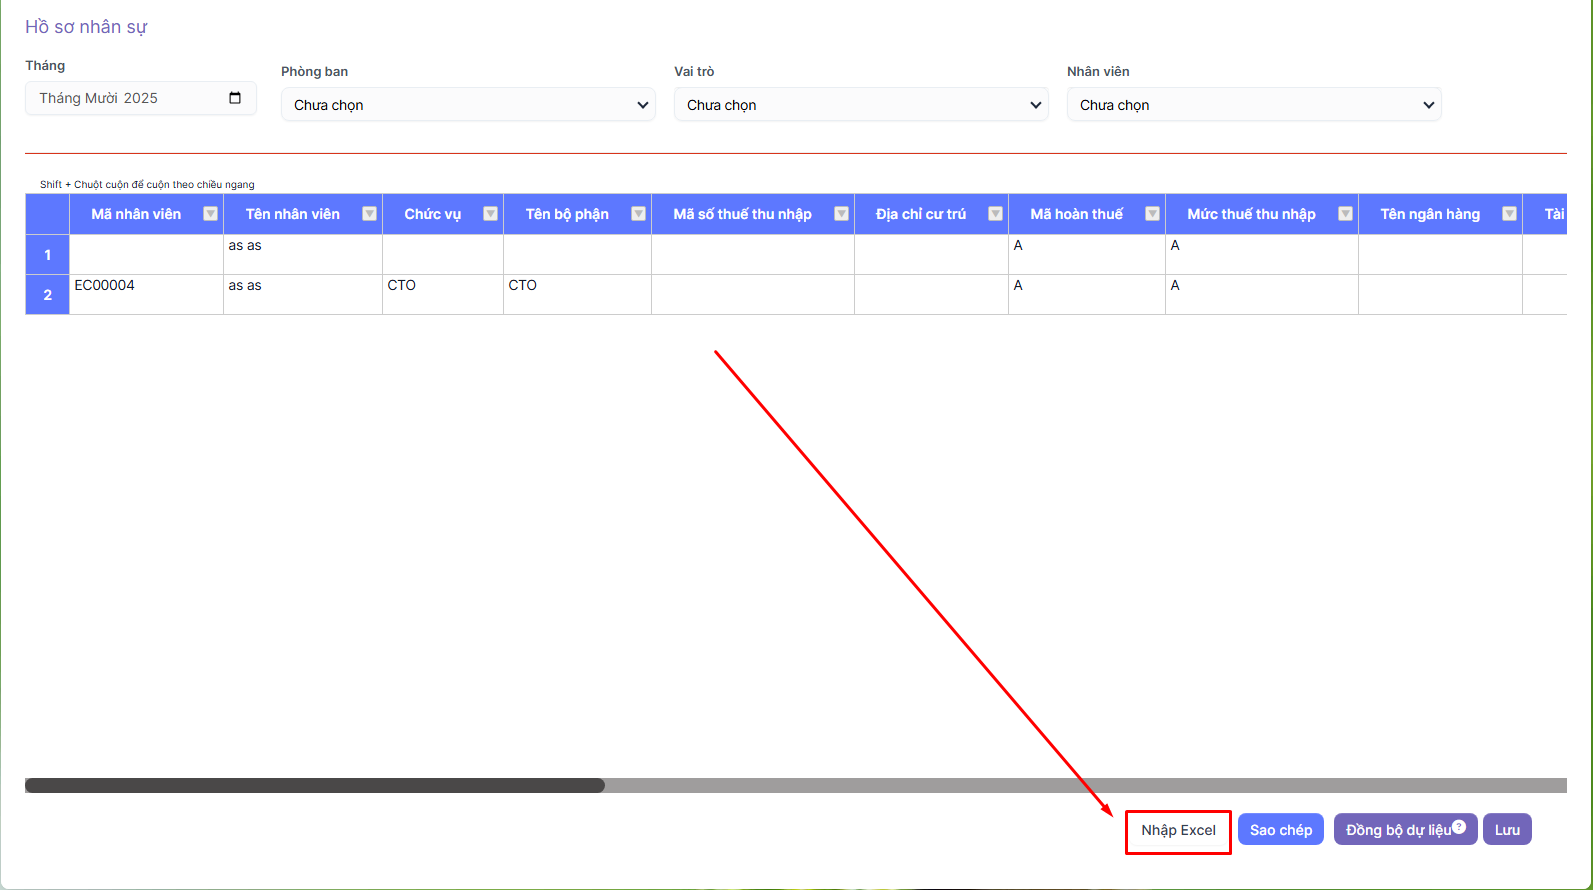The height and width of the screenshot is (890, 1593).
Task: Open filter for Tên nhân viên column
Action: click(369, 214)
